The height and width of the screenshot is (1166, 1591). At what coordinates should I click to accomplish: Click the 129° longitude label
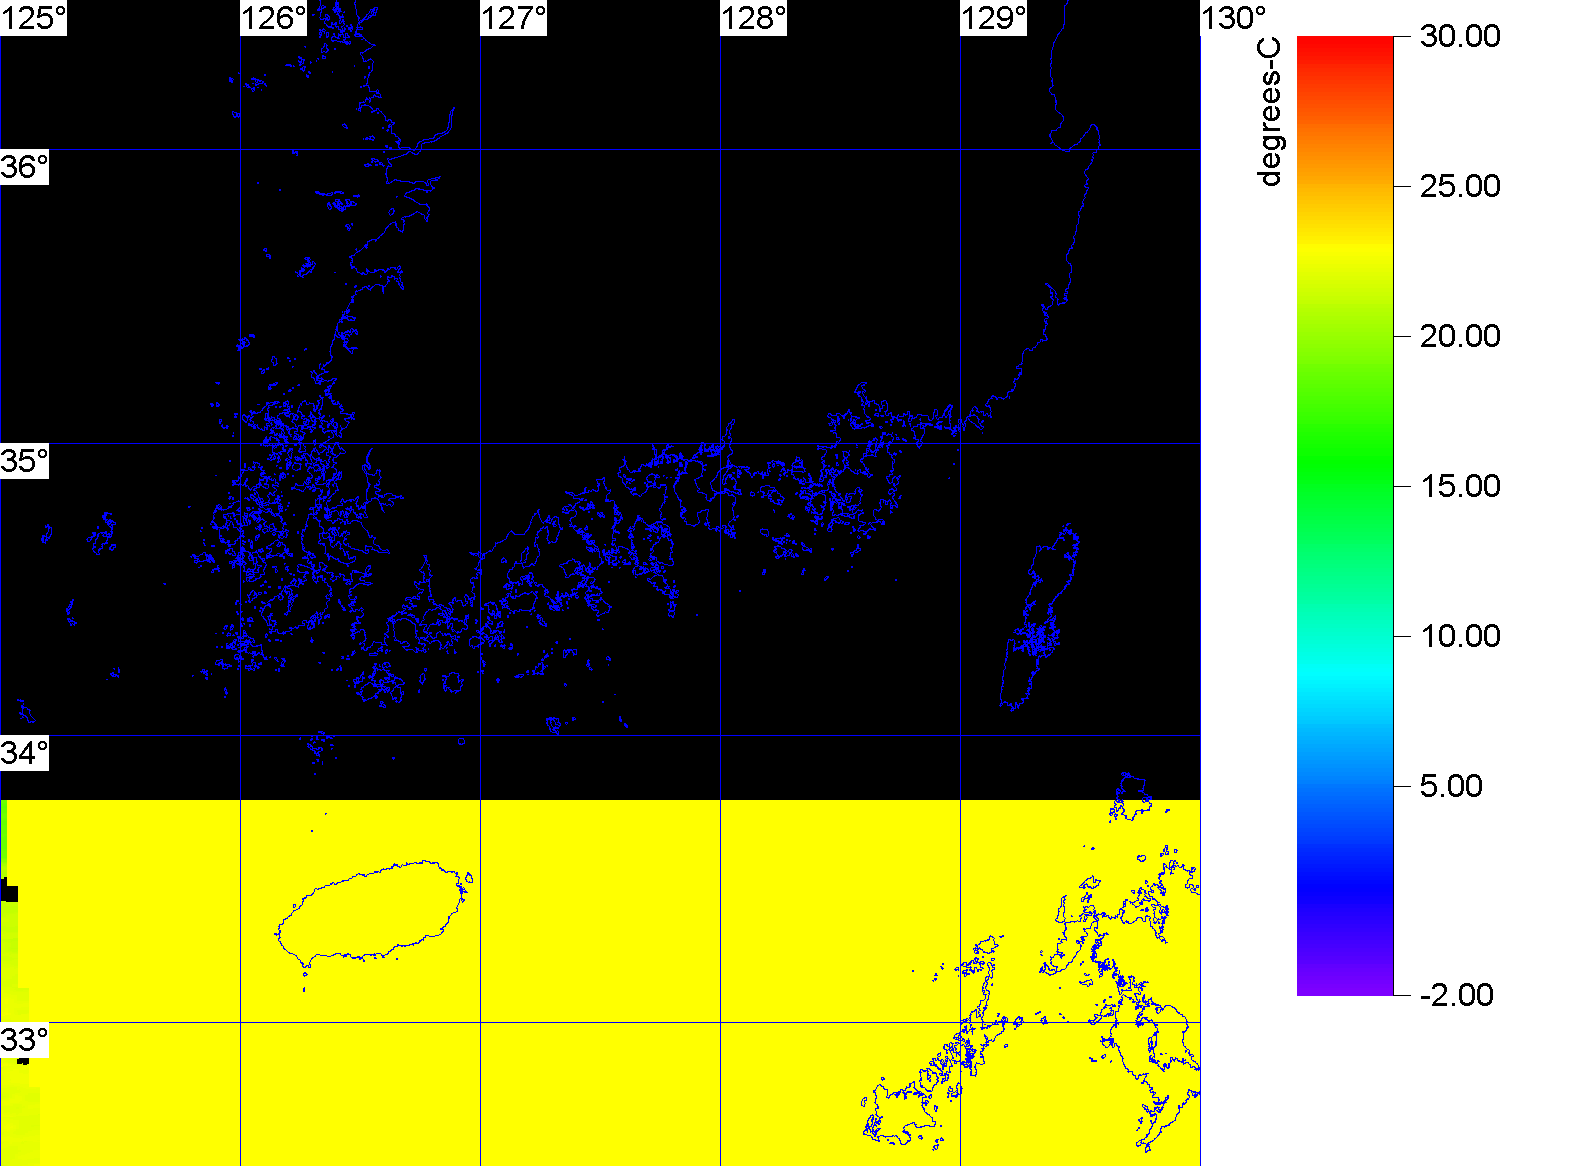point(994,18)
